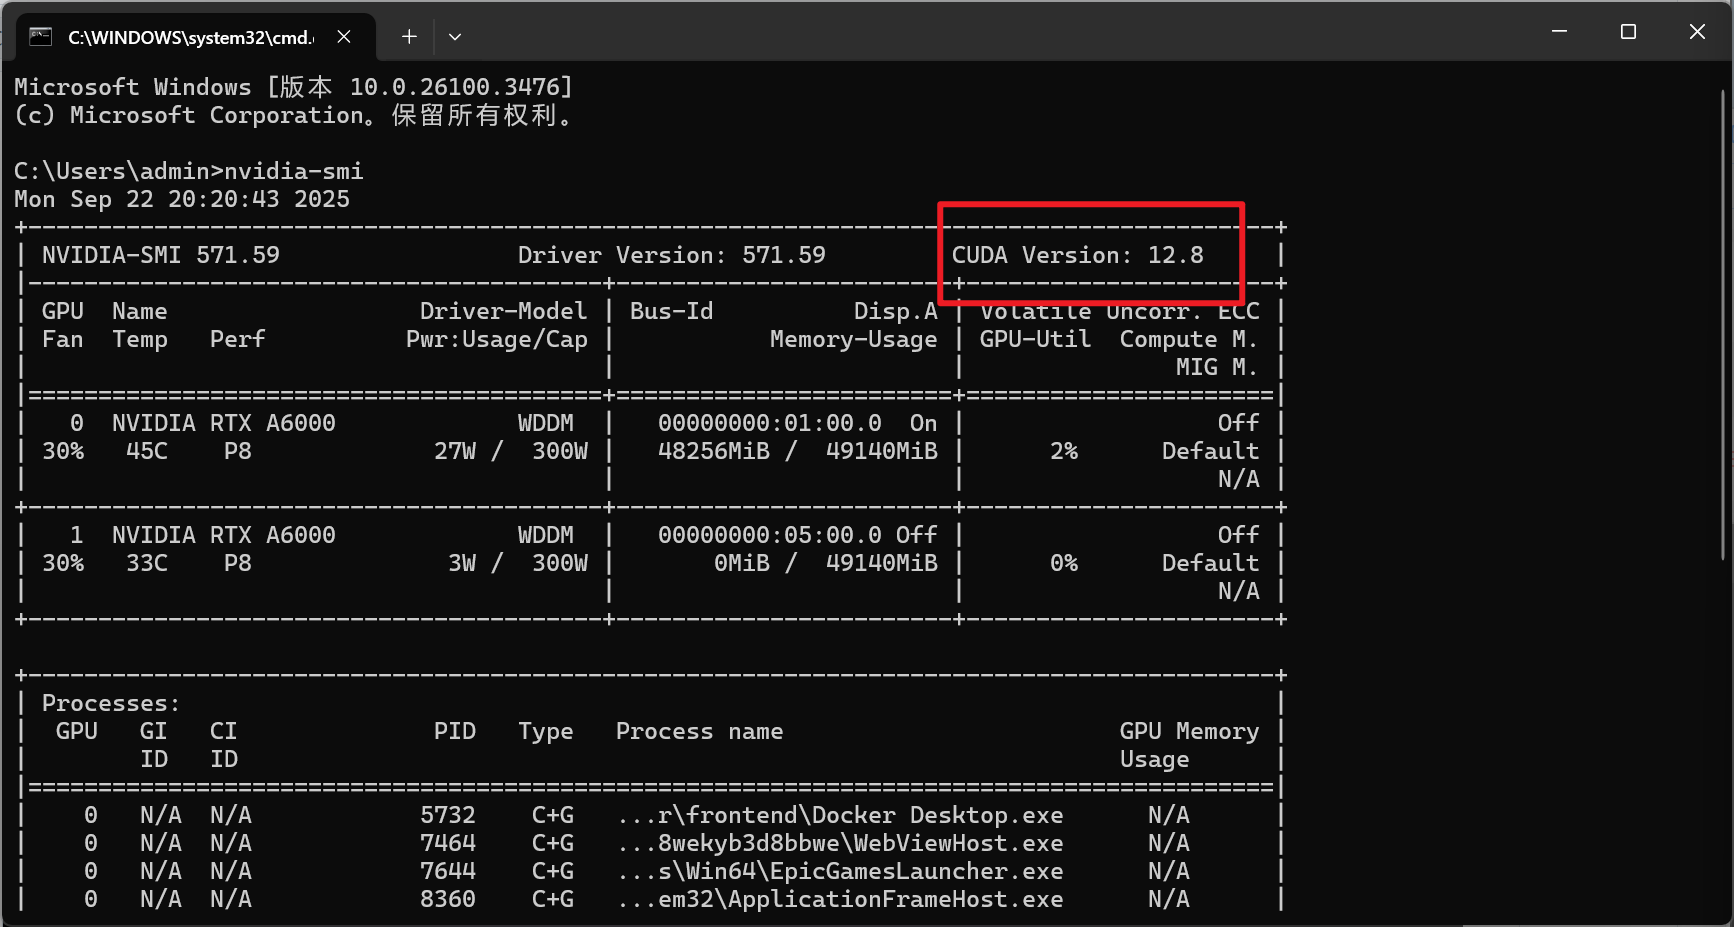
Task: Close the cmd.exe tab with its X
Action: [x=344, y=36]
